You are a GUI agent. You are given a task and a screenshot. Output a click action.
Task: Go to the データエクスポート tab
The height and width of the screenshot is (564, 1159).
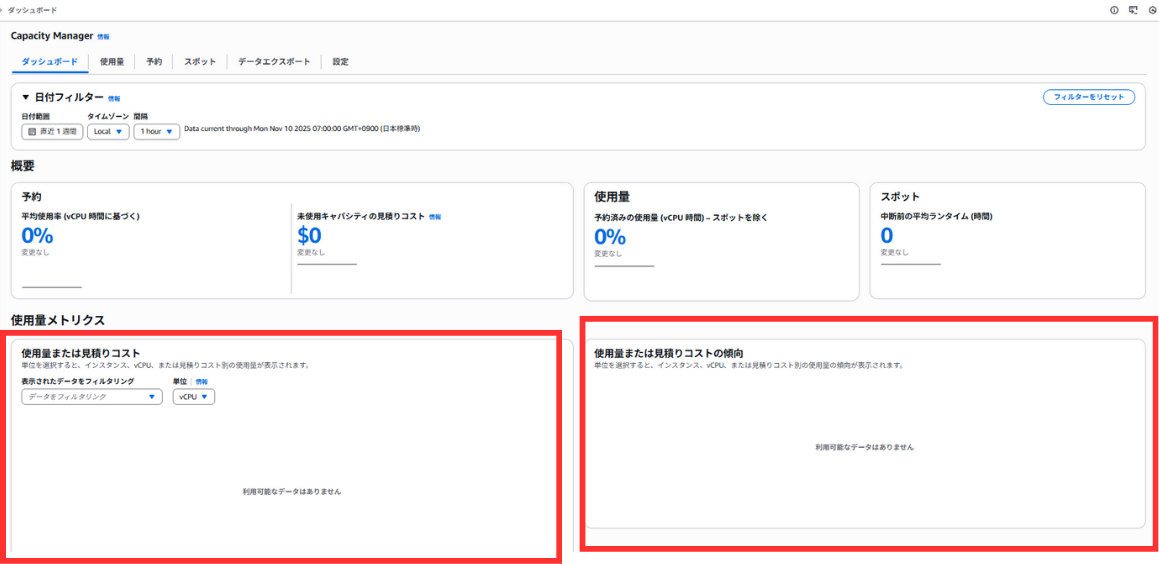[x=274, y=62]
